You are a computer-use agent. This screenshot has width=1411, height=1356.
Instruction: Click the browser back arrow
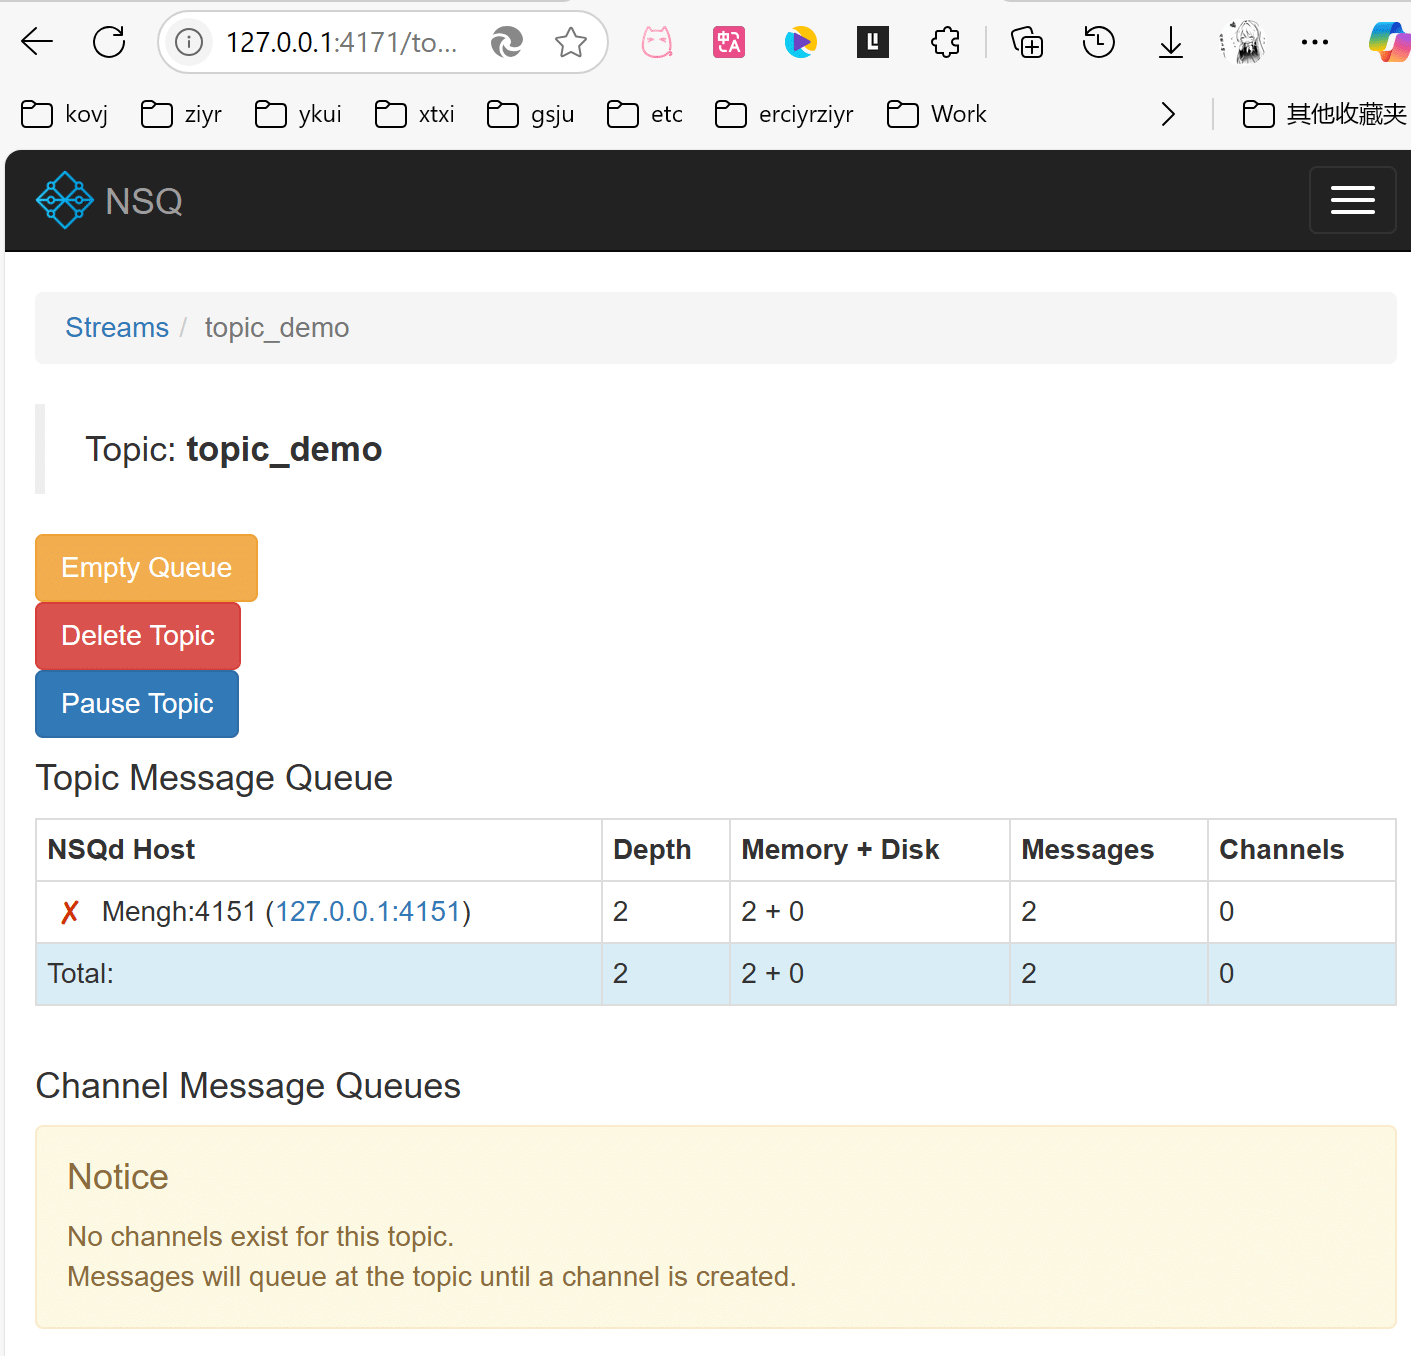37,42
